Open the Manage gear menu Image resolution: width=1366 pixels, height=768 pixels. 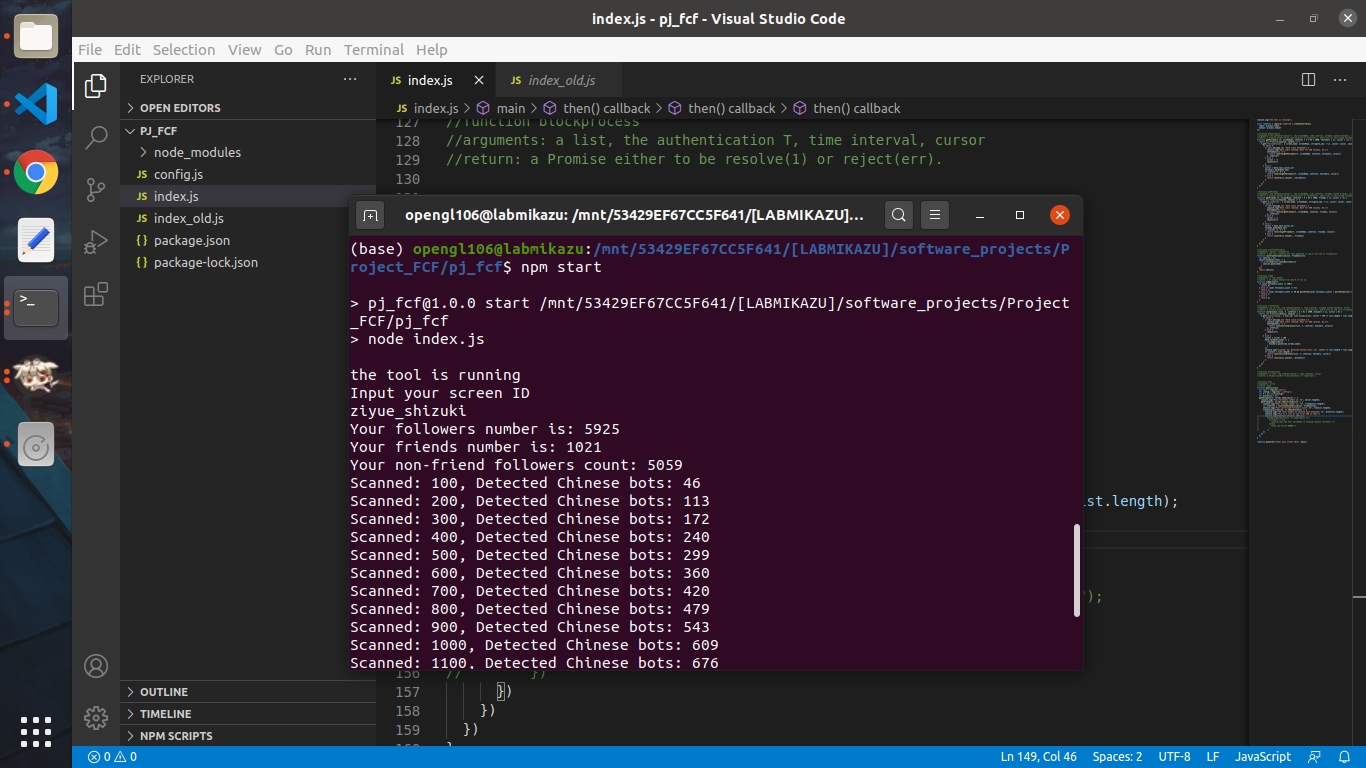coord(96,717)
